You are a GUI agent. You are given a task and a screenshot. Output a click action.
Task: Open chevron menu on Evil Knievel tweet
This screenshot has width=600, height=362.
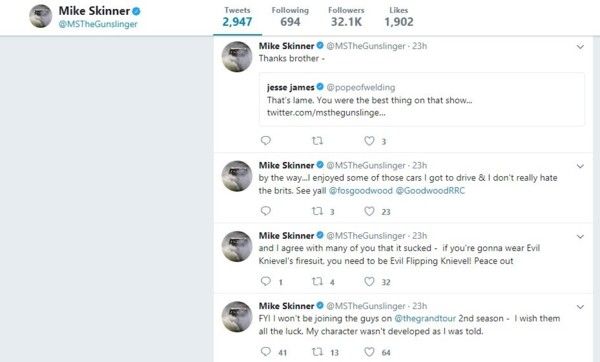coord(580,236)
